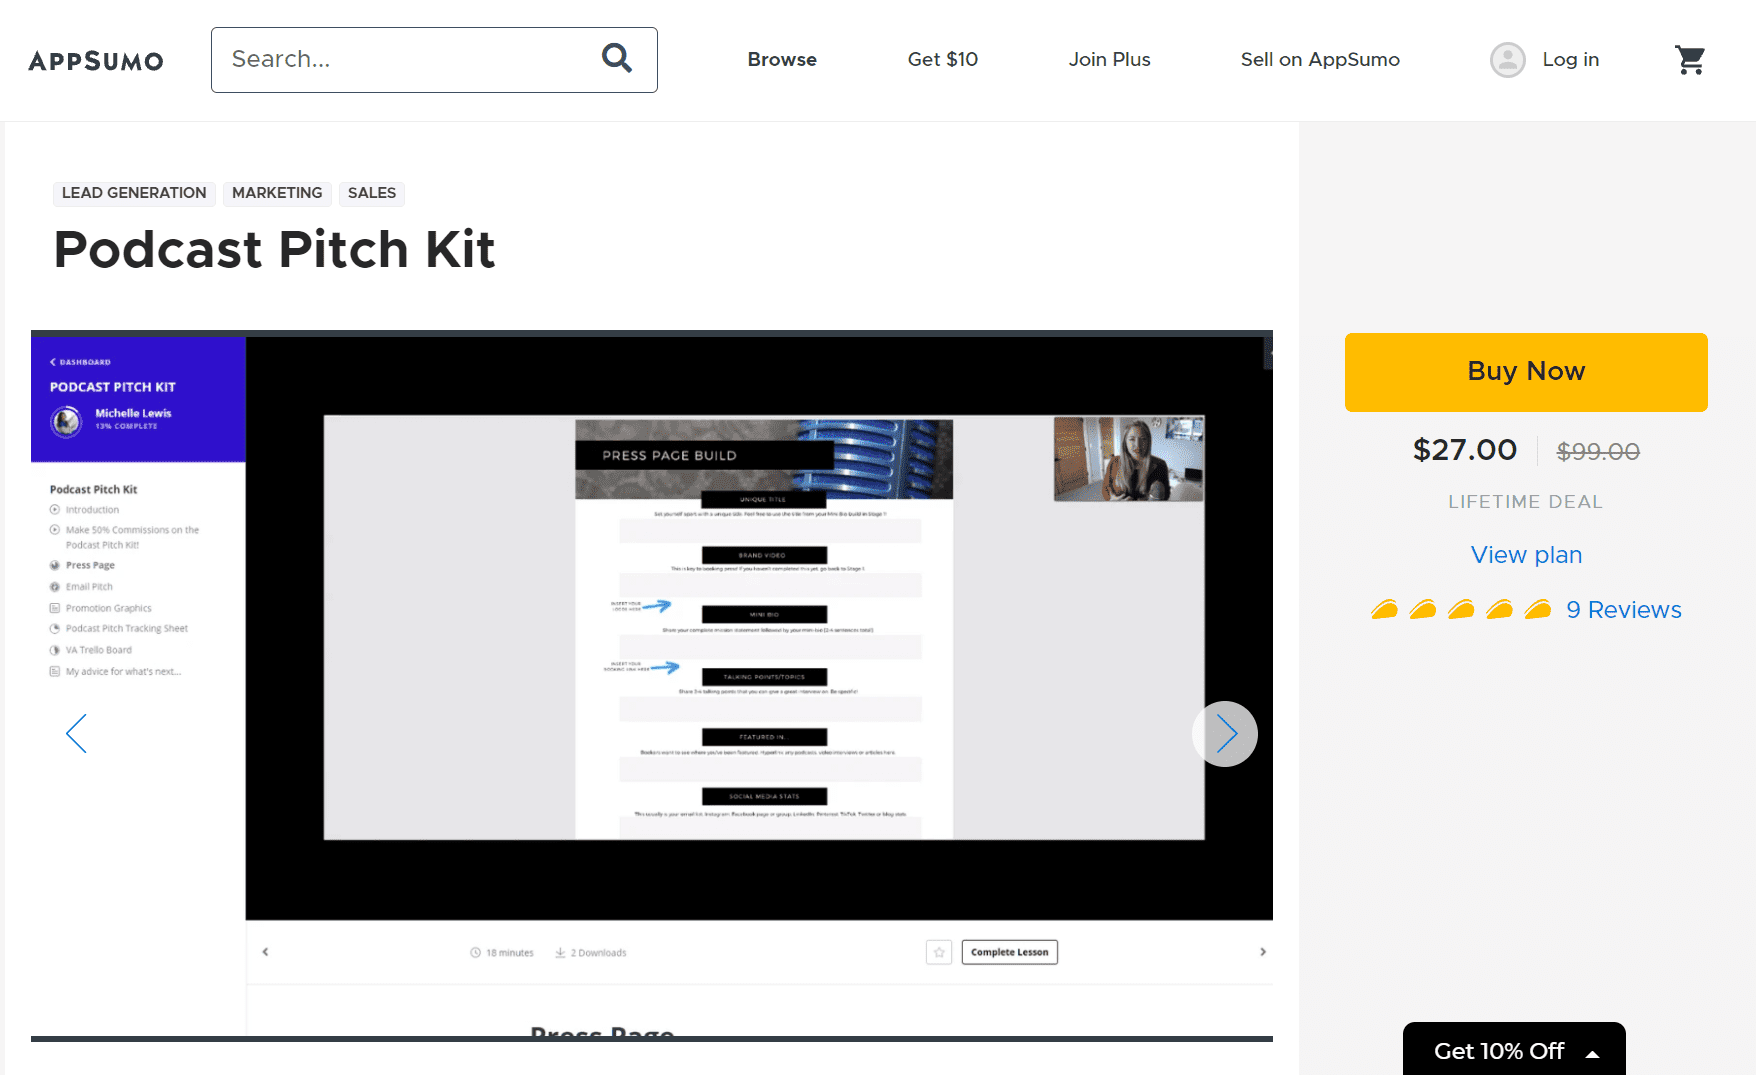Image resolution: width=1756 pixels, height=1075 pixels.
Task: Open the View plan link
Action: point(1526,555)
